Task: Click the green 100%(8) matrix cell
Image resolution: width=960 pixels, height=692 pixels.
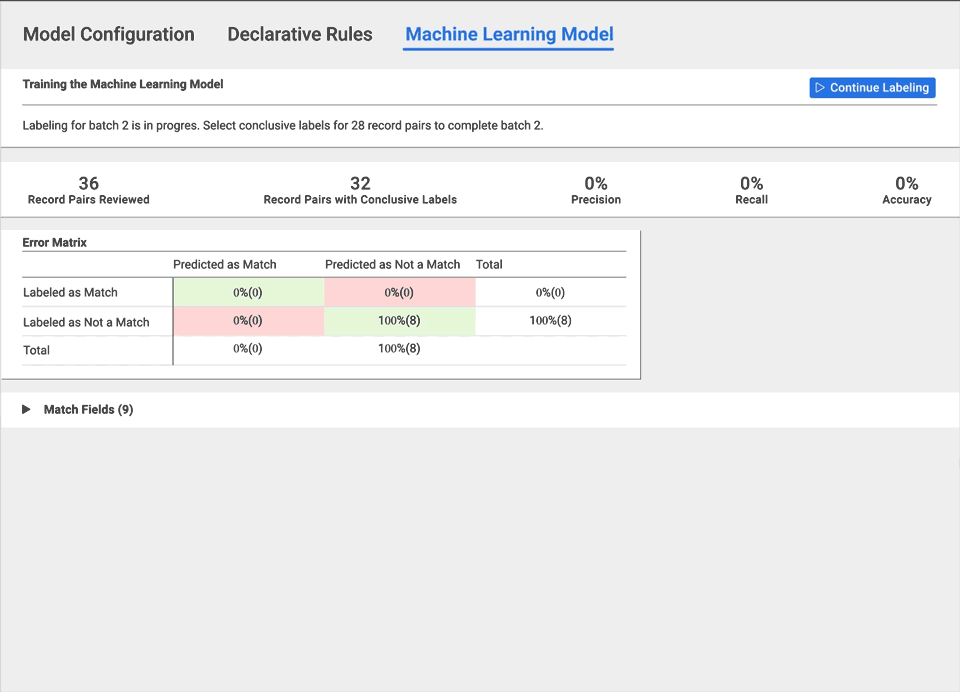Action: click(399, 321)
